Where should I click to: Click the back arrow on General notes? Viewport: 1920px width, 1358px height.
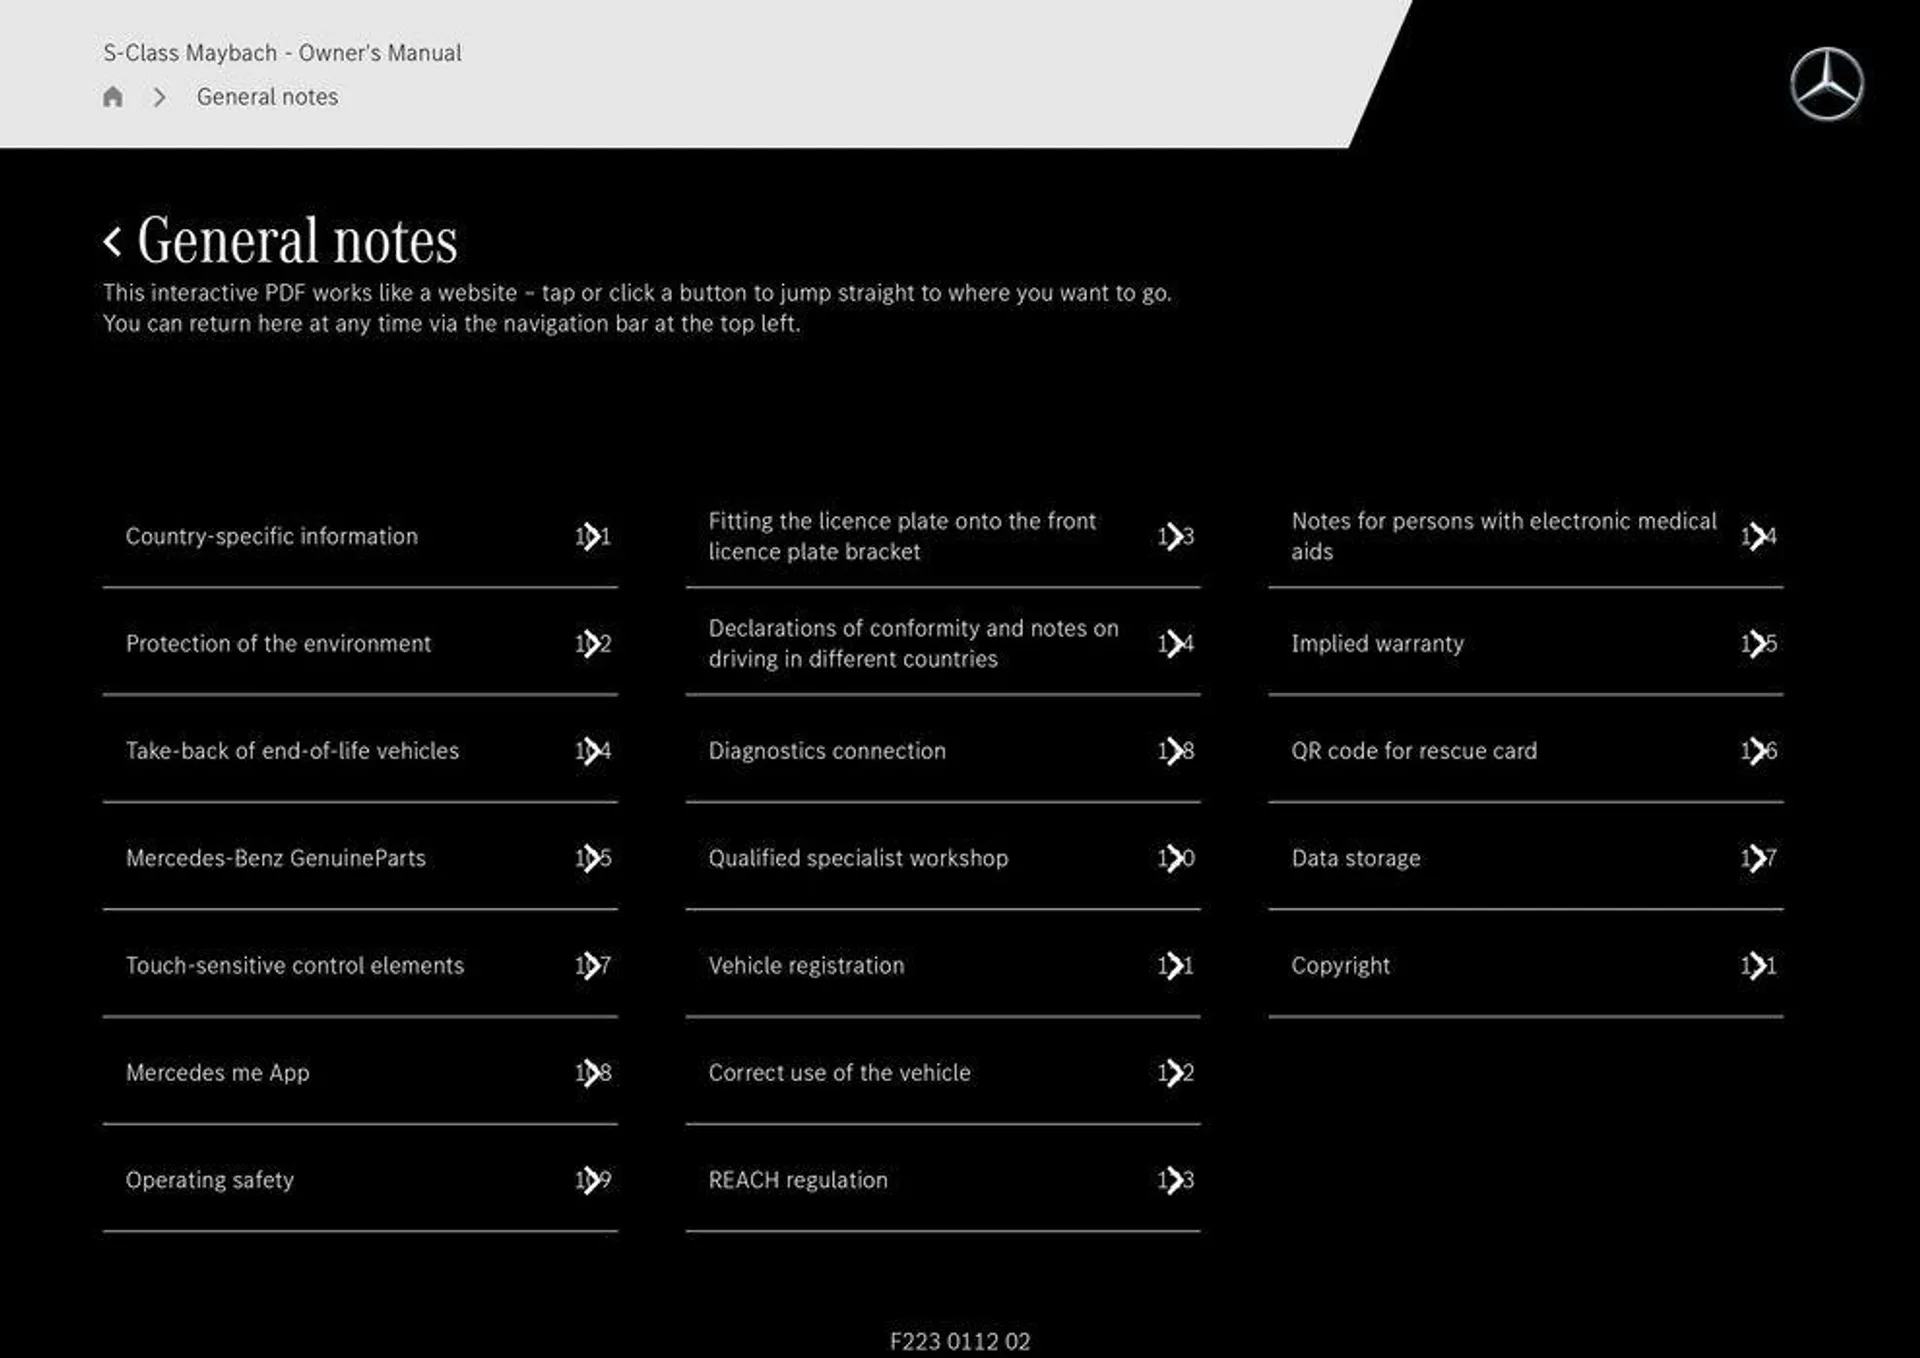click(110, 237)
